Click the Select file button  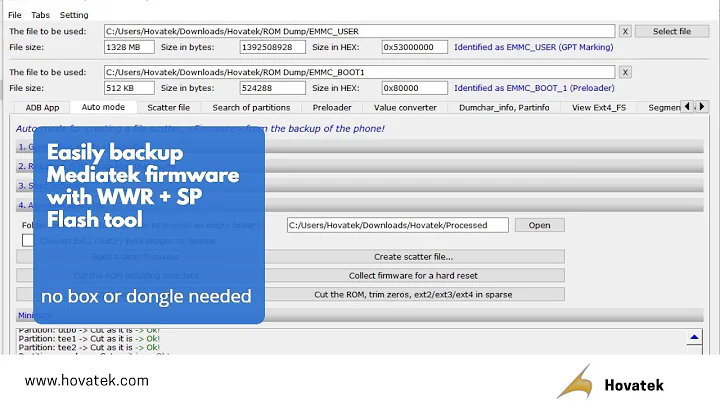tap(672, 32)
